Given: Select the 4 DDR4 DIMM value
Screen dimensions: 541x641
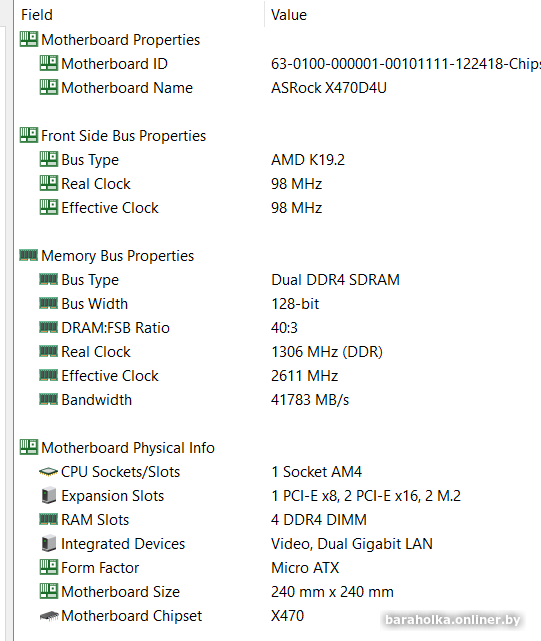Looking at the screenshot, I should (319, 520).
